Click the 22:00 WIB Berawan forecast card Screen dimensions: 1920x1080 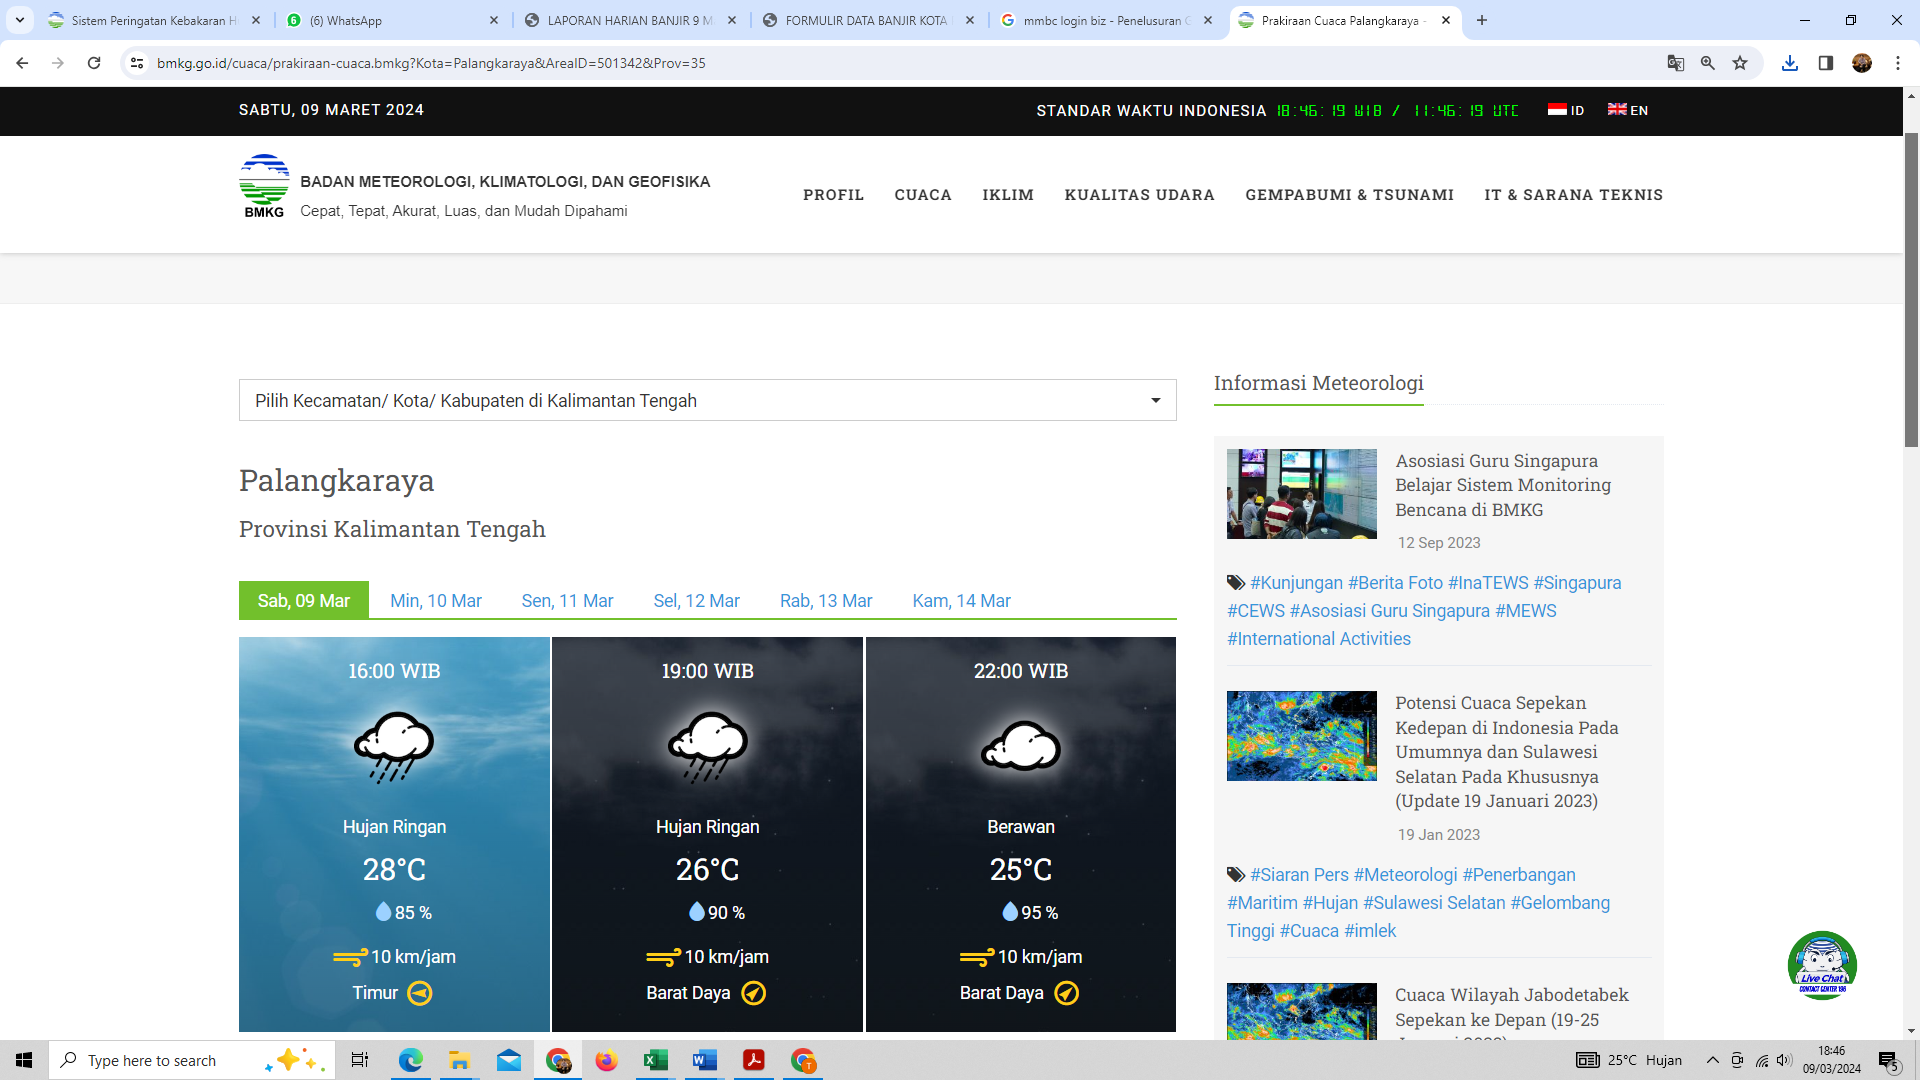[x=1020, y=834]
